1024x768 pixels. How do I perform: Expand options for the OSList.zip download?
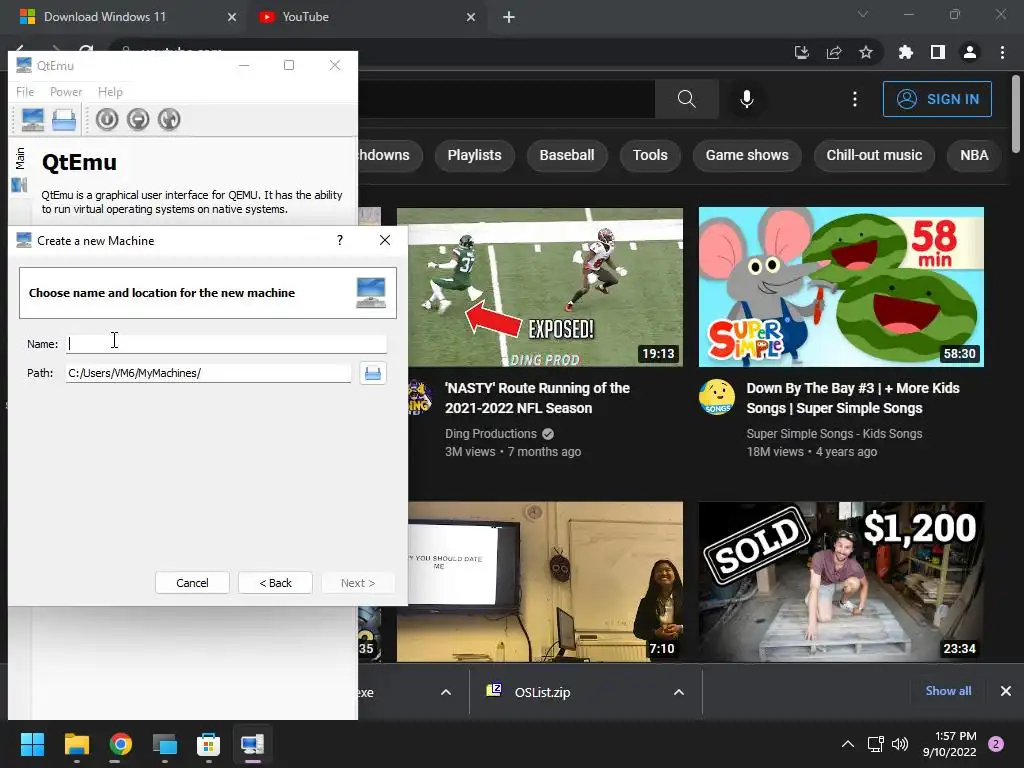(679, 692)
